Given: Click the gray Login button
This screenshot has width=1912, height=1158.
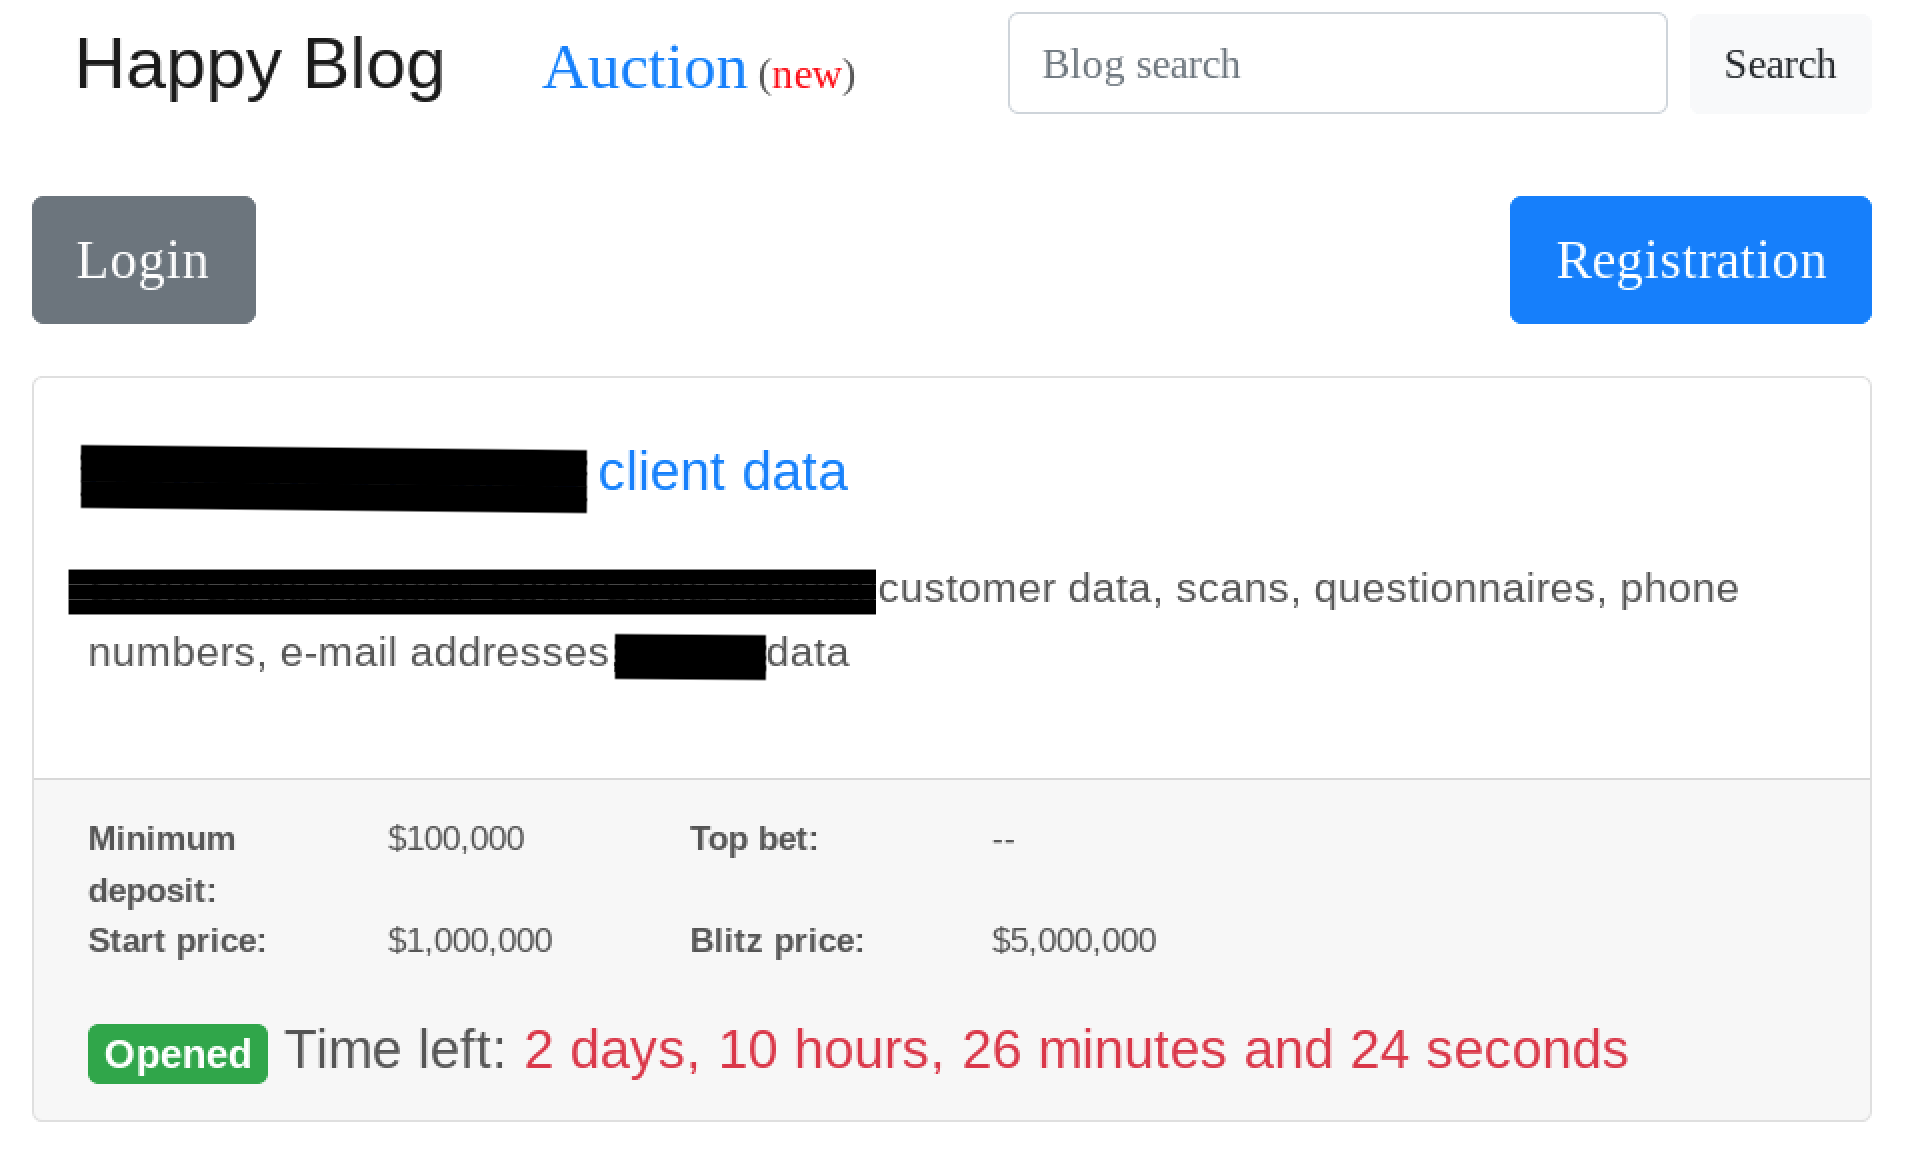Looking at the screenshot, I should pyautogui.click(x=144, y=260).
